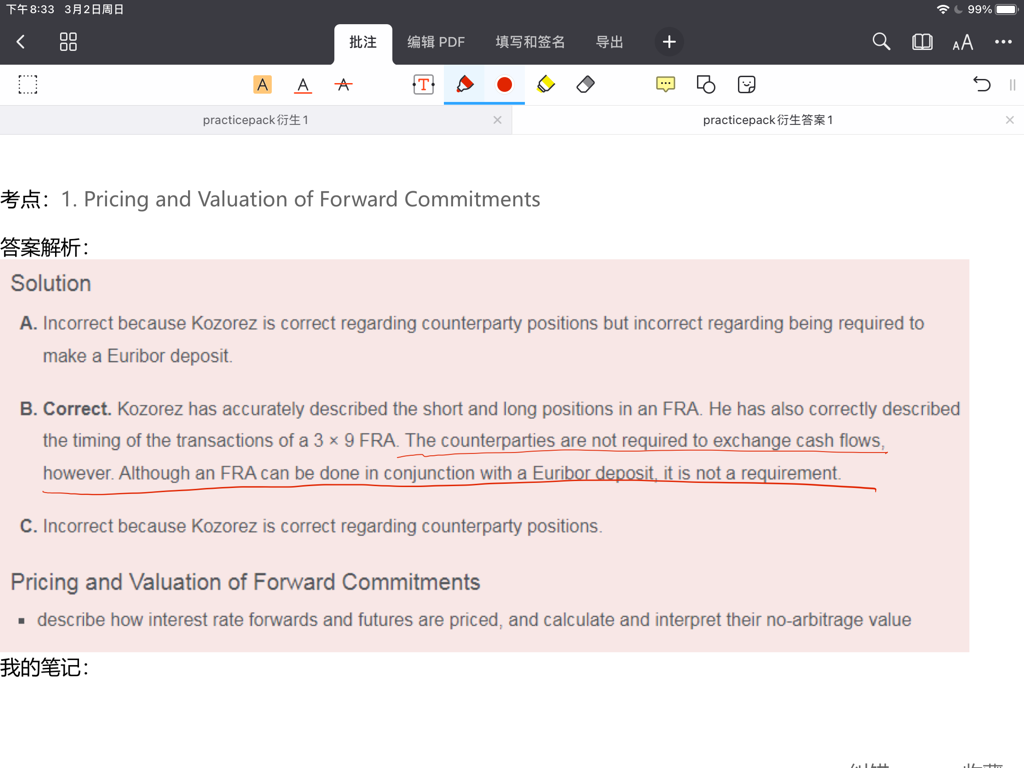Go back with the left chevron
The image size is (1024, 768).
20,42
